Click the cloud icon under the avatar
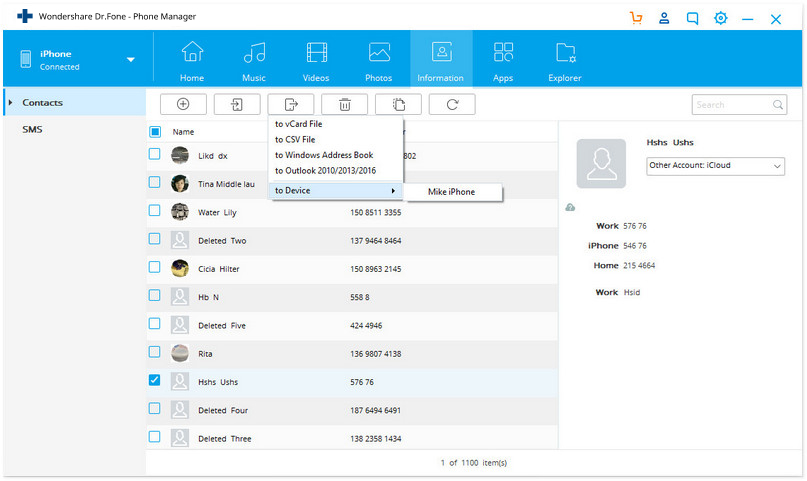The image size is (807, 481). [x=570, y=207]
